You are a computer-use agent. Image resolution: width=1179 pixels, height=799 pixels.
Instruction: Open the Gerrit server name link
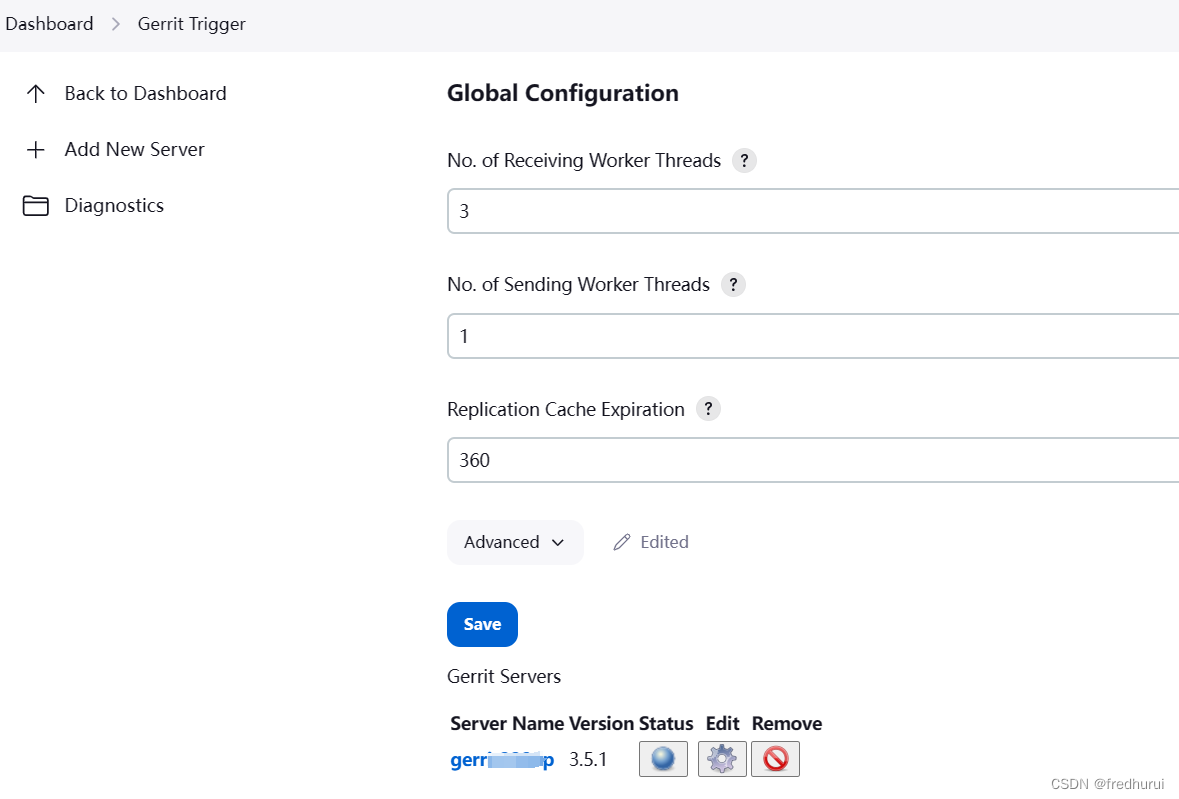click(502, 760)
